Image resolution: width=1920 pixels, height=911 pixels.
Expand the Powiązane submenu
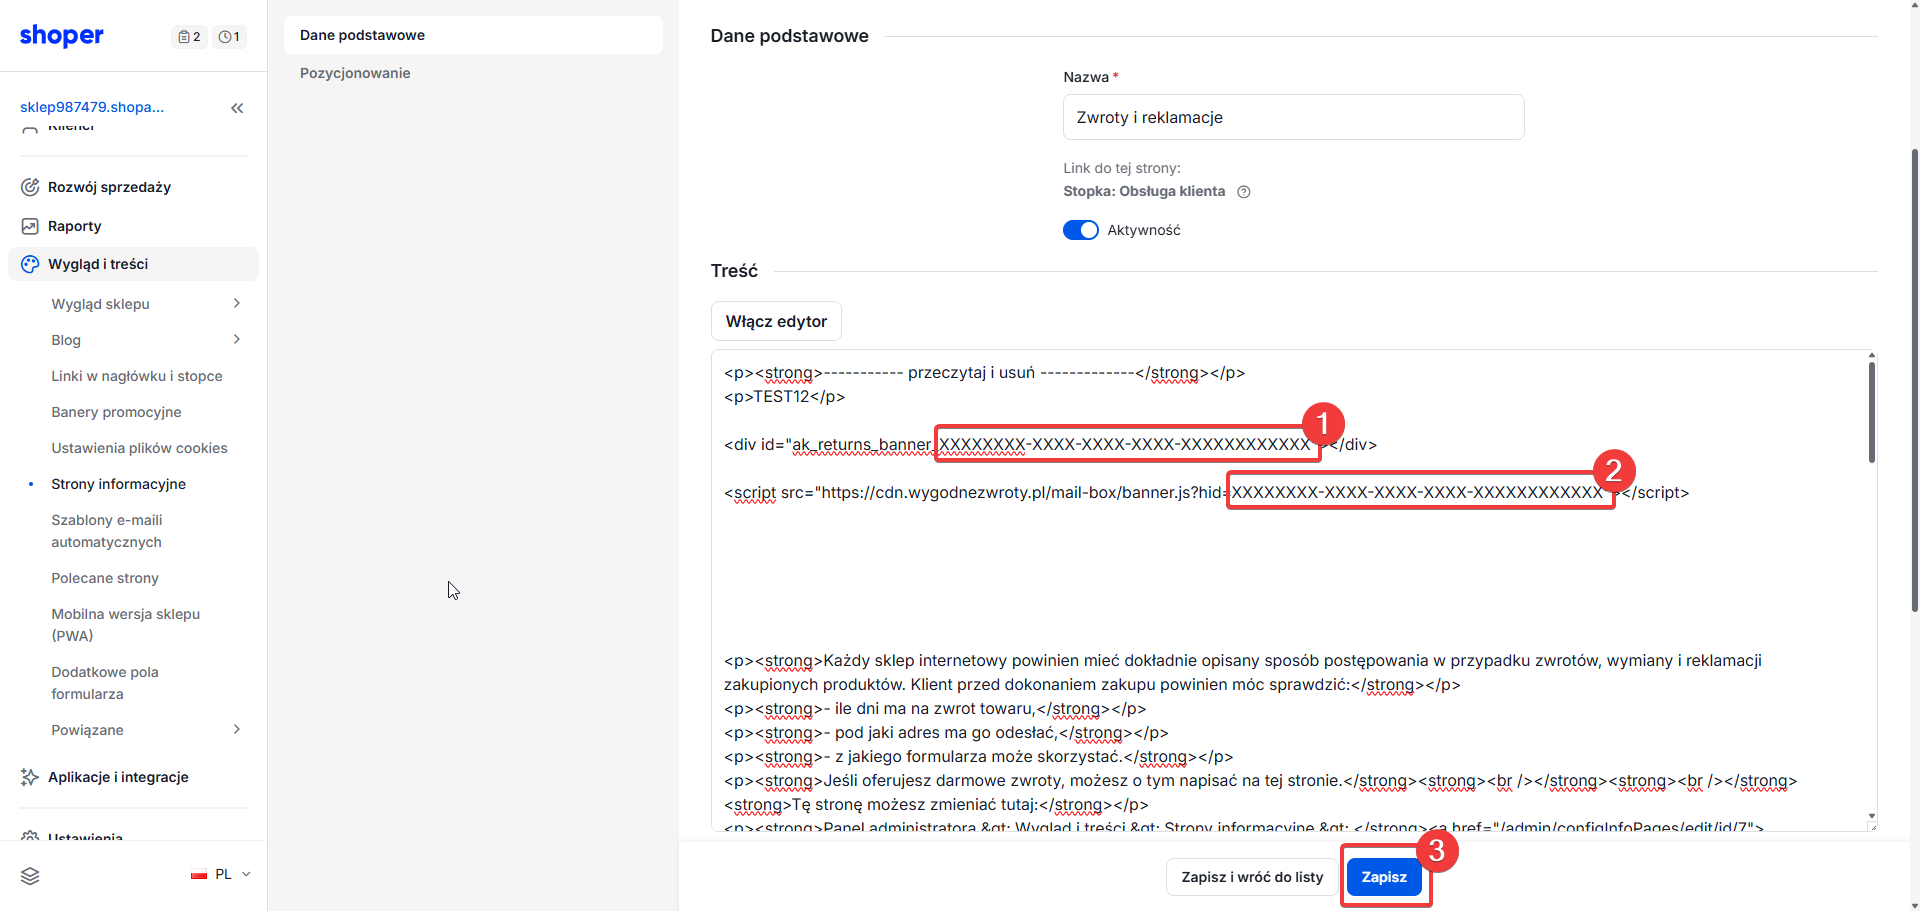click(x=237, y=729)
